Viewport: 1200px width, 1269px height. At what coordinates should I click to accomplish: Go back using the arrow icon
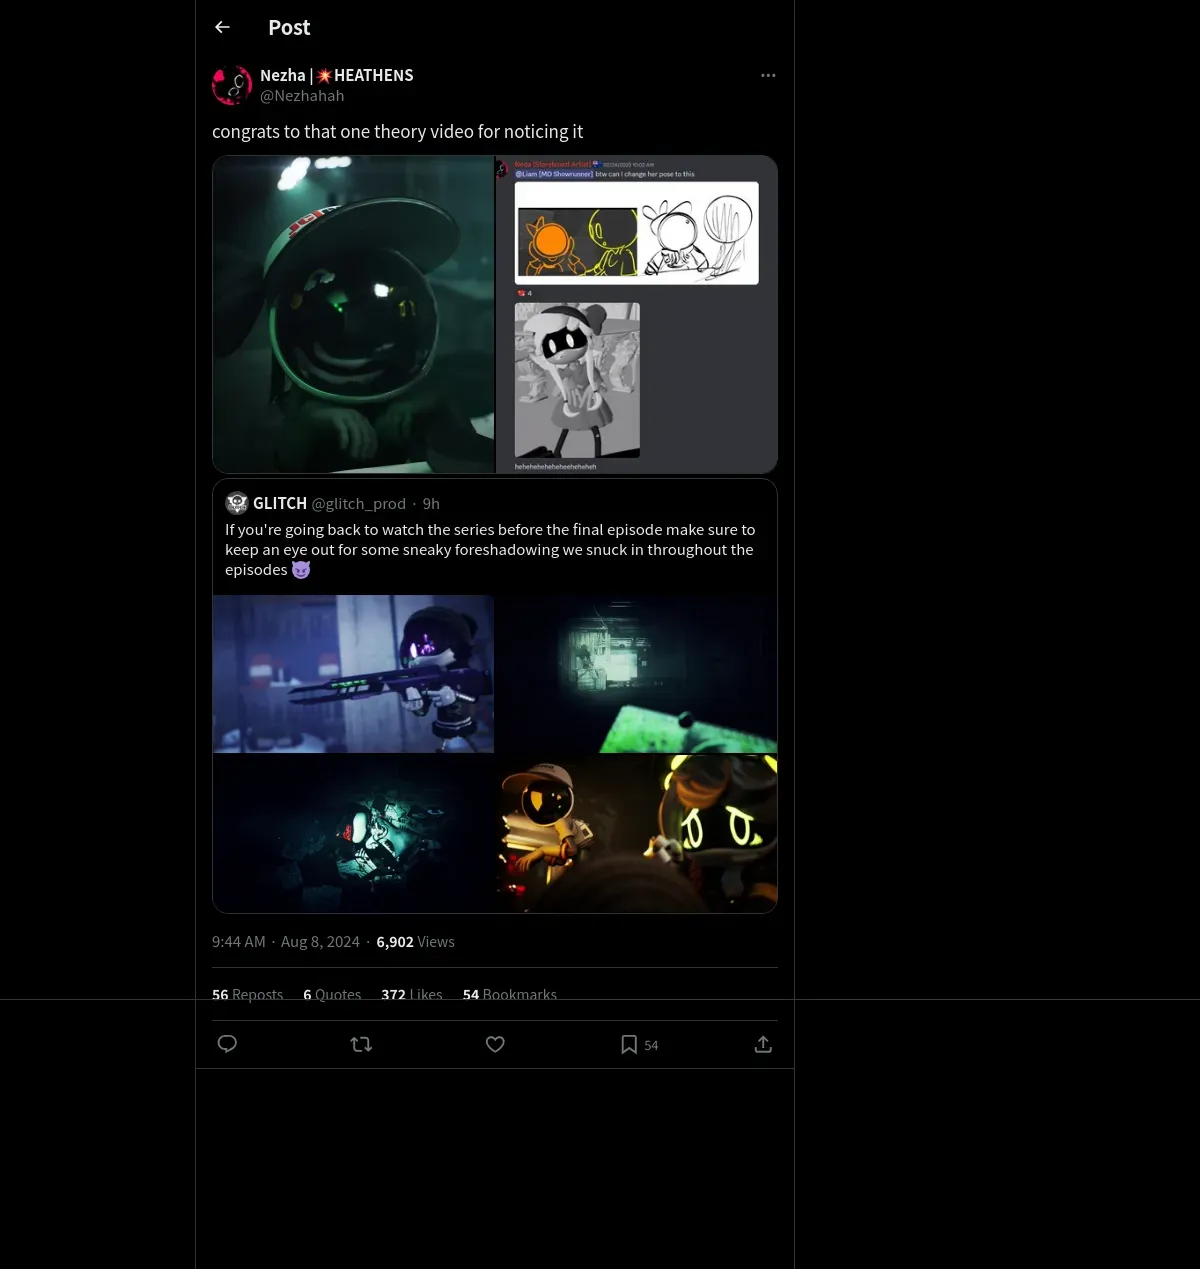click(222, 27)
